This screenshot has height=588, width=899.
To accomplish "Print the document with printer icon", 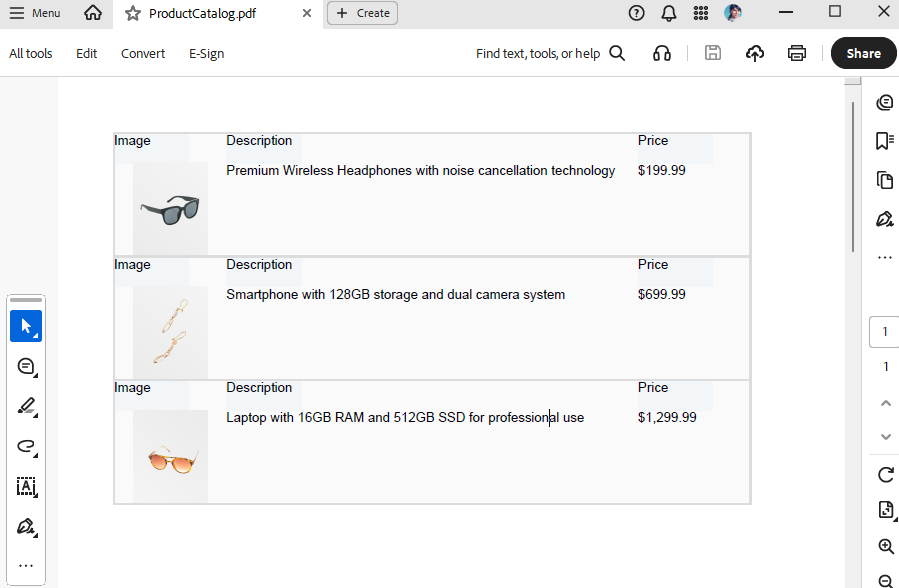I will click(796, 53).
